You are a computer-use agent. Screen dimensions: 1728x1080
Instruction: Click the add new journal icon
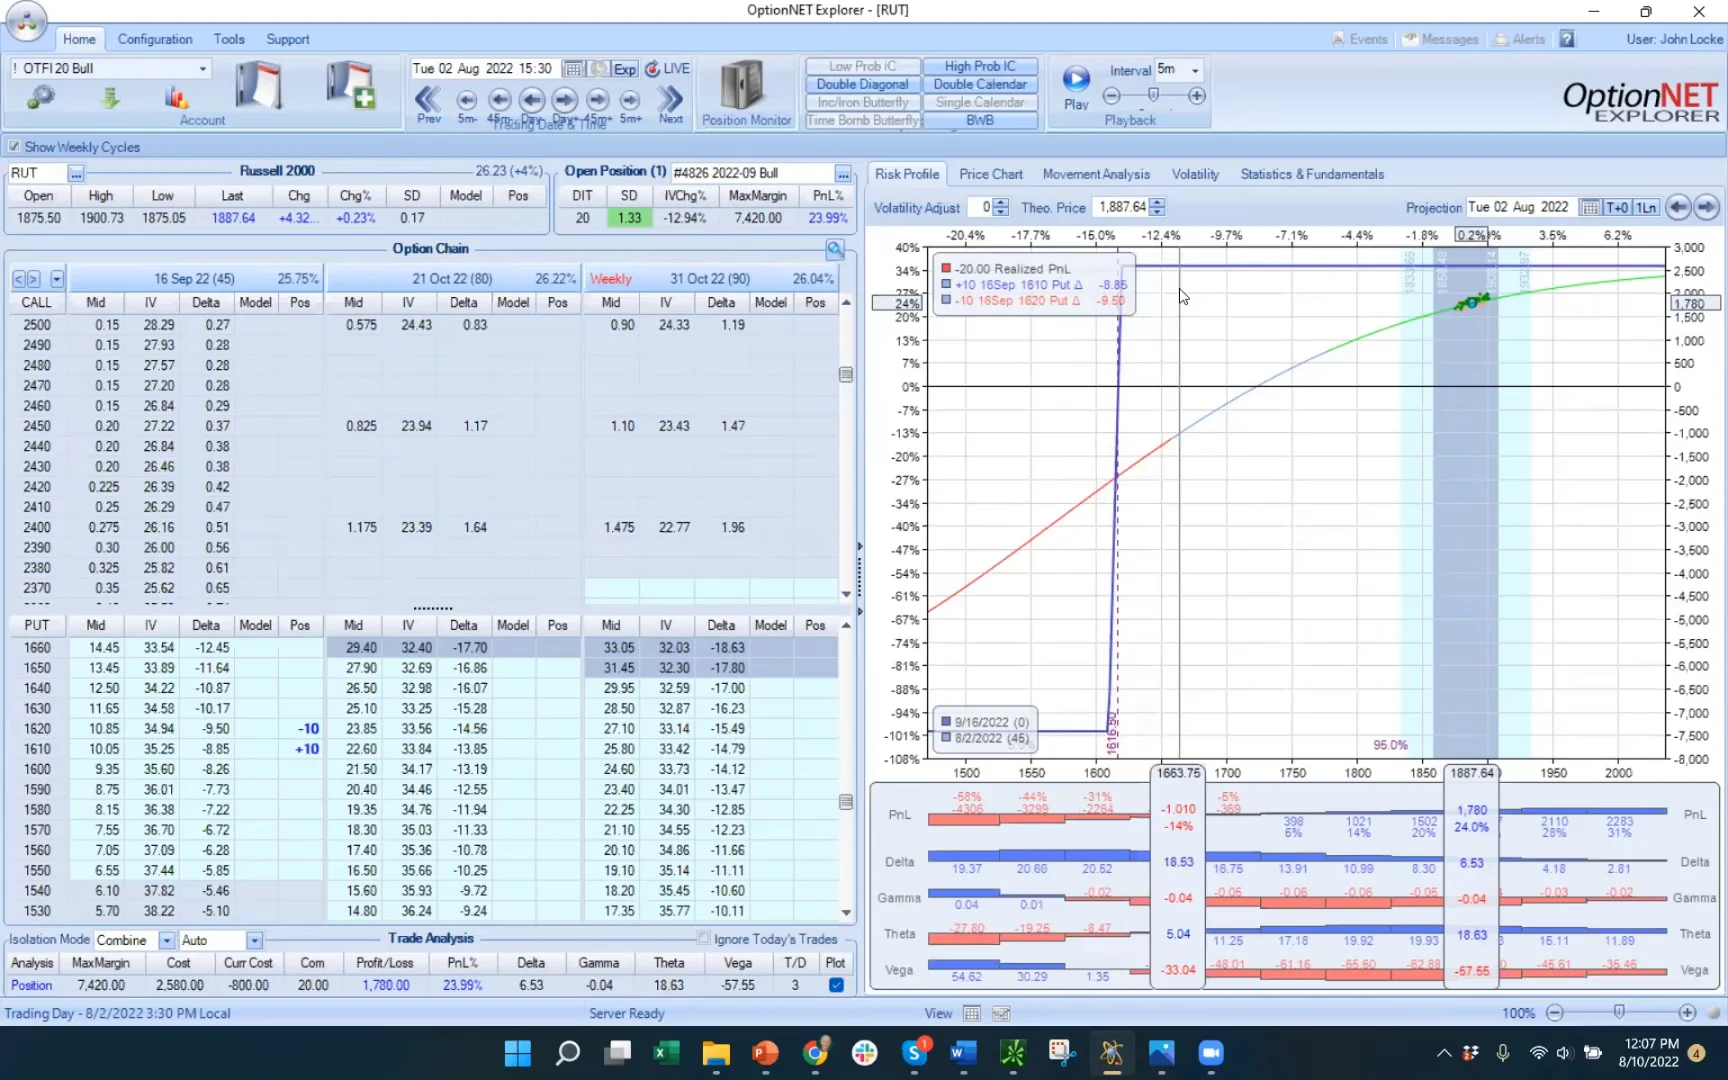coord(350,86)
